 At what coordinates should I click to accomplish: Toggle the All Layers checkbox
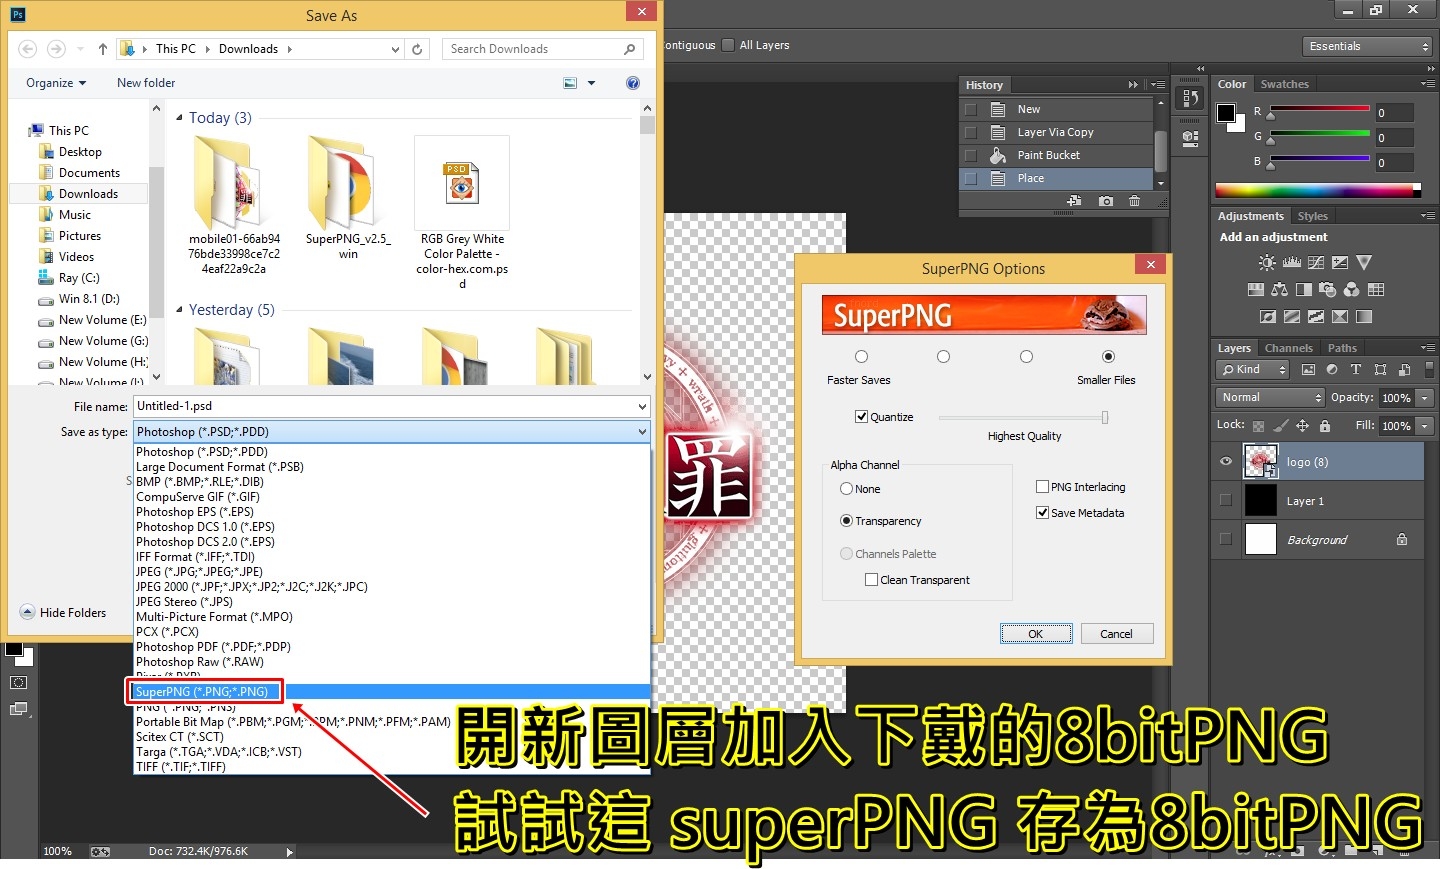(x=728, y=45)
